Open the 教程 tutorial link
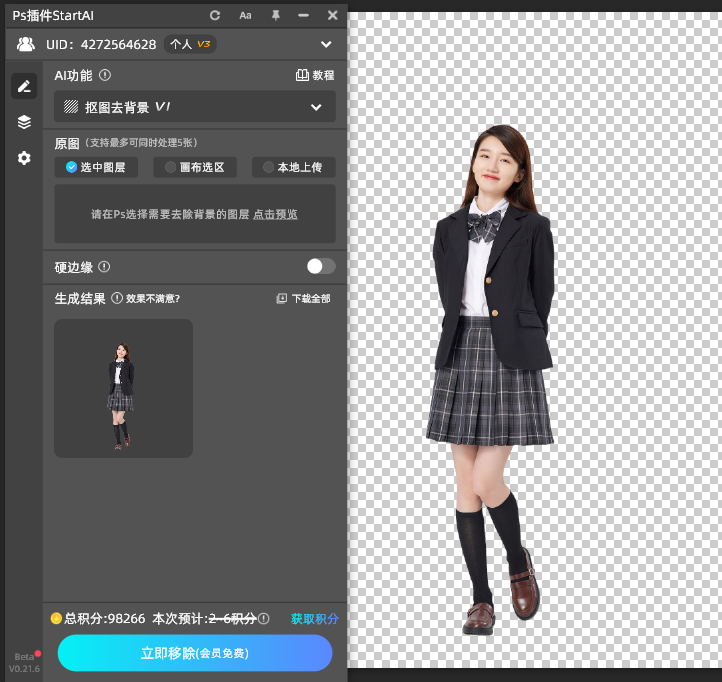Viewport: 722px width, 682px height. coord(315,75)
